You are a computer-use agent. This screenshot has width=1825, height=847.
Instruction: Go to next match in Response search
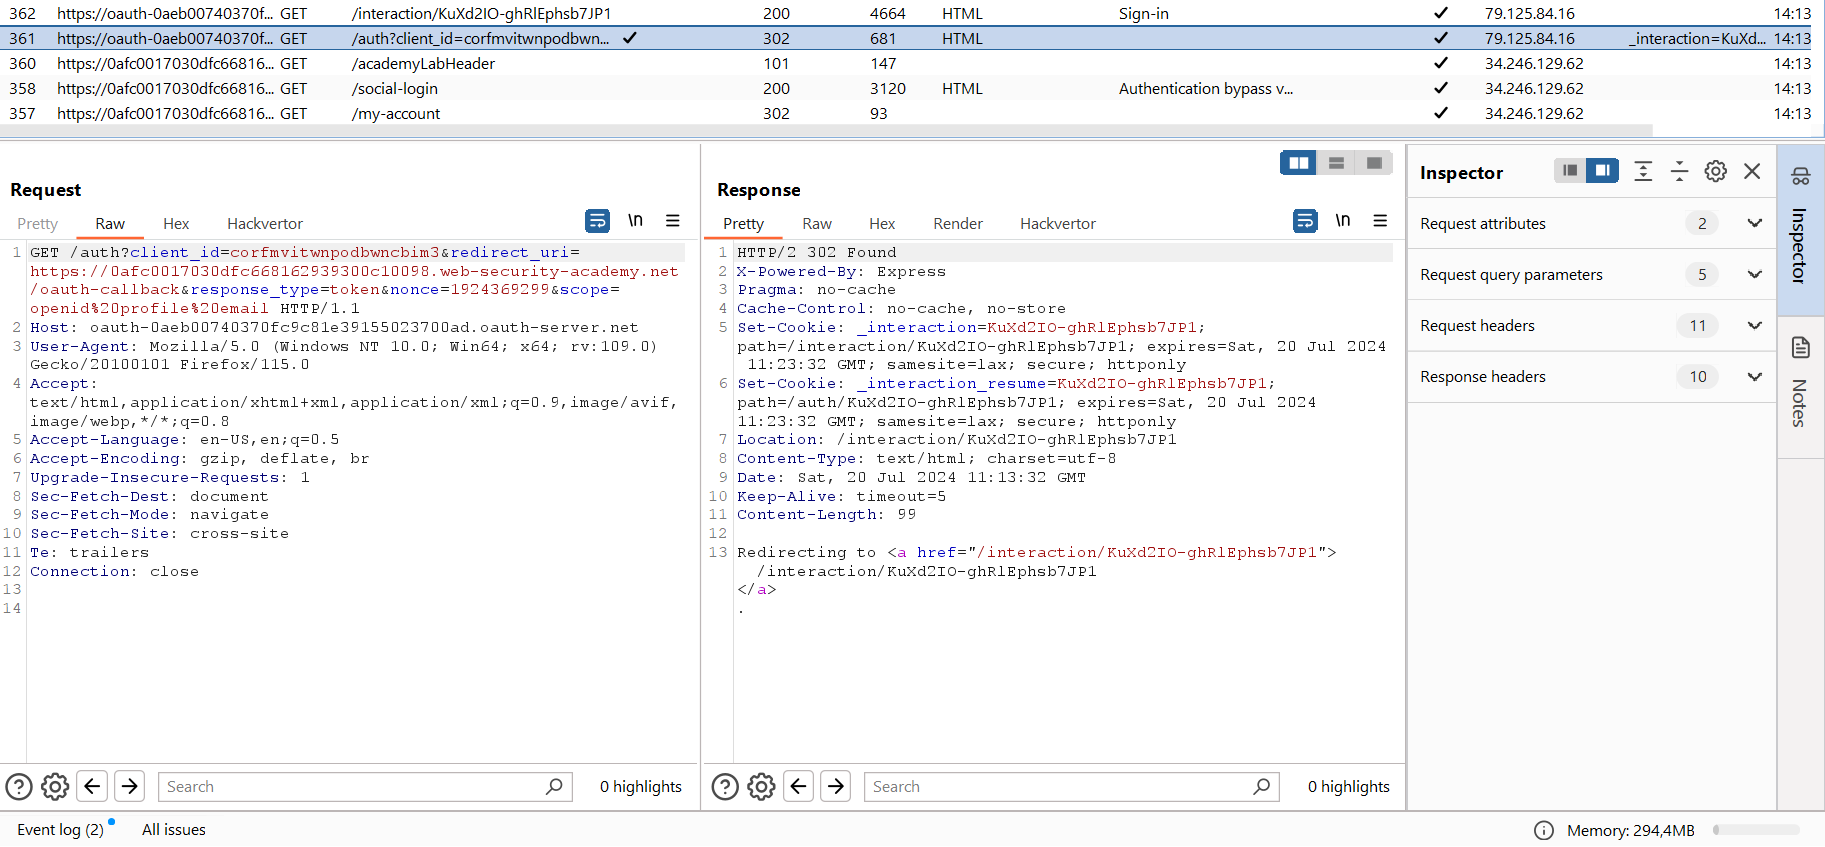tap(836, 787)
